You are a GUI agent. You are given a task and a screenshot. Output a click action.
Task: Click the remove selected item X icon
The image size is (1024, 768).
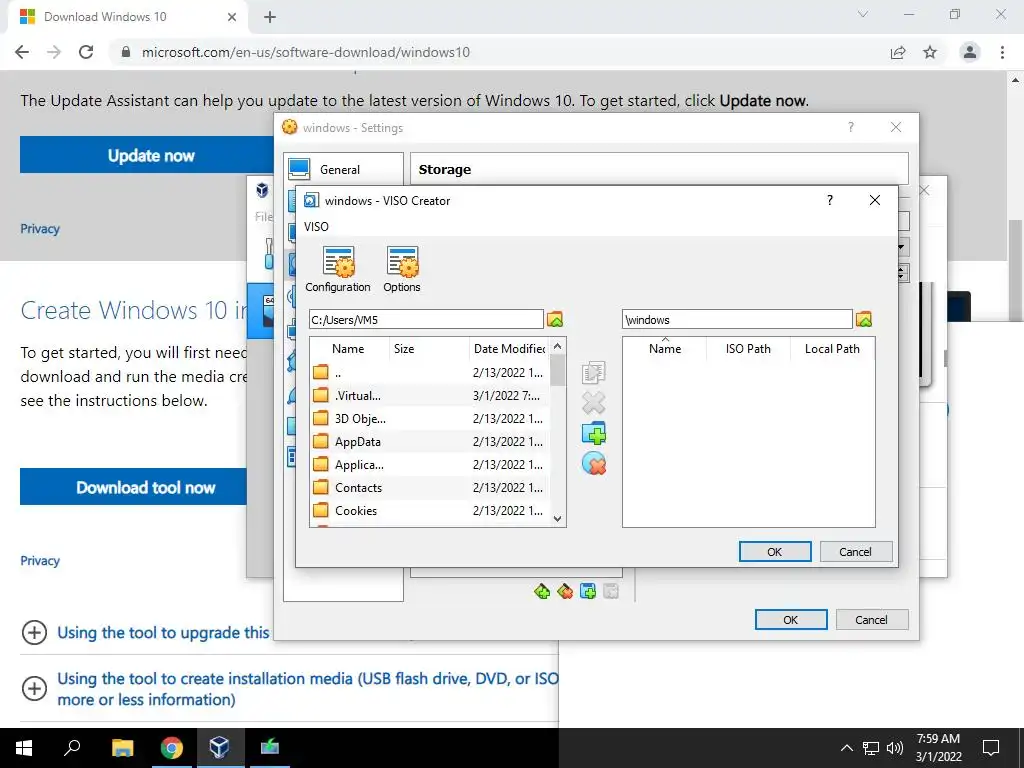(x=593, y=403)
